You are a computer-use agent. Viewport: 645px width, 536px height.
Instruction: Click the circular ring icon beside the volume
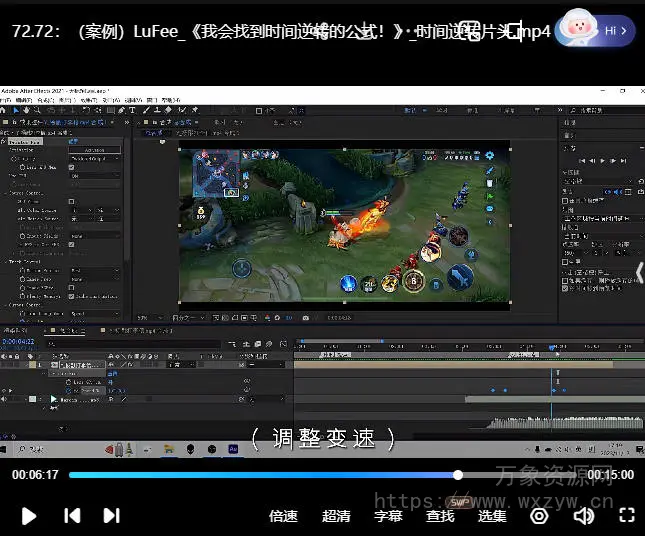[x=539, y=516]
